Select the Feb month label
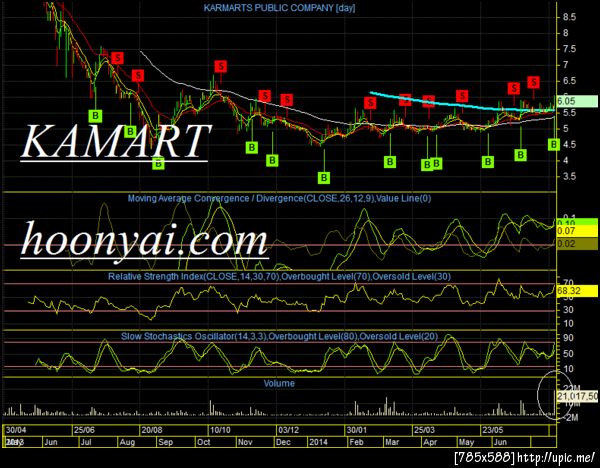 (356, 442)
